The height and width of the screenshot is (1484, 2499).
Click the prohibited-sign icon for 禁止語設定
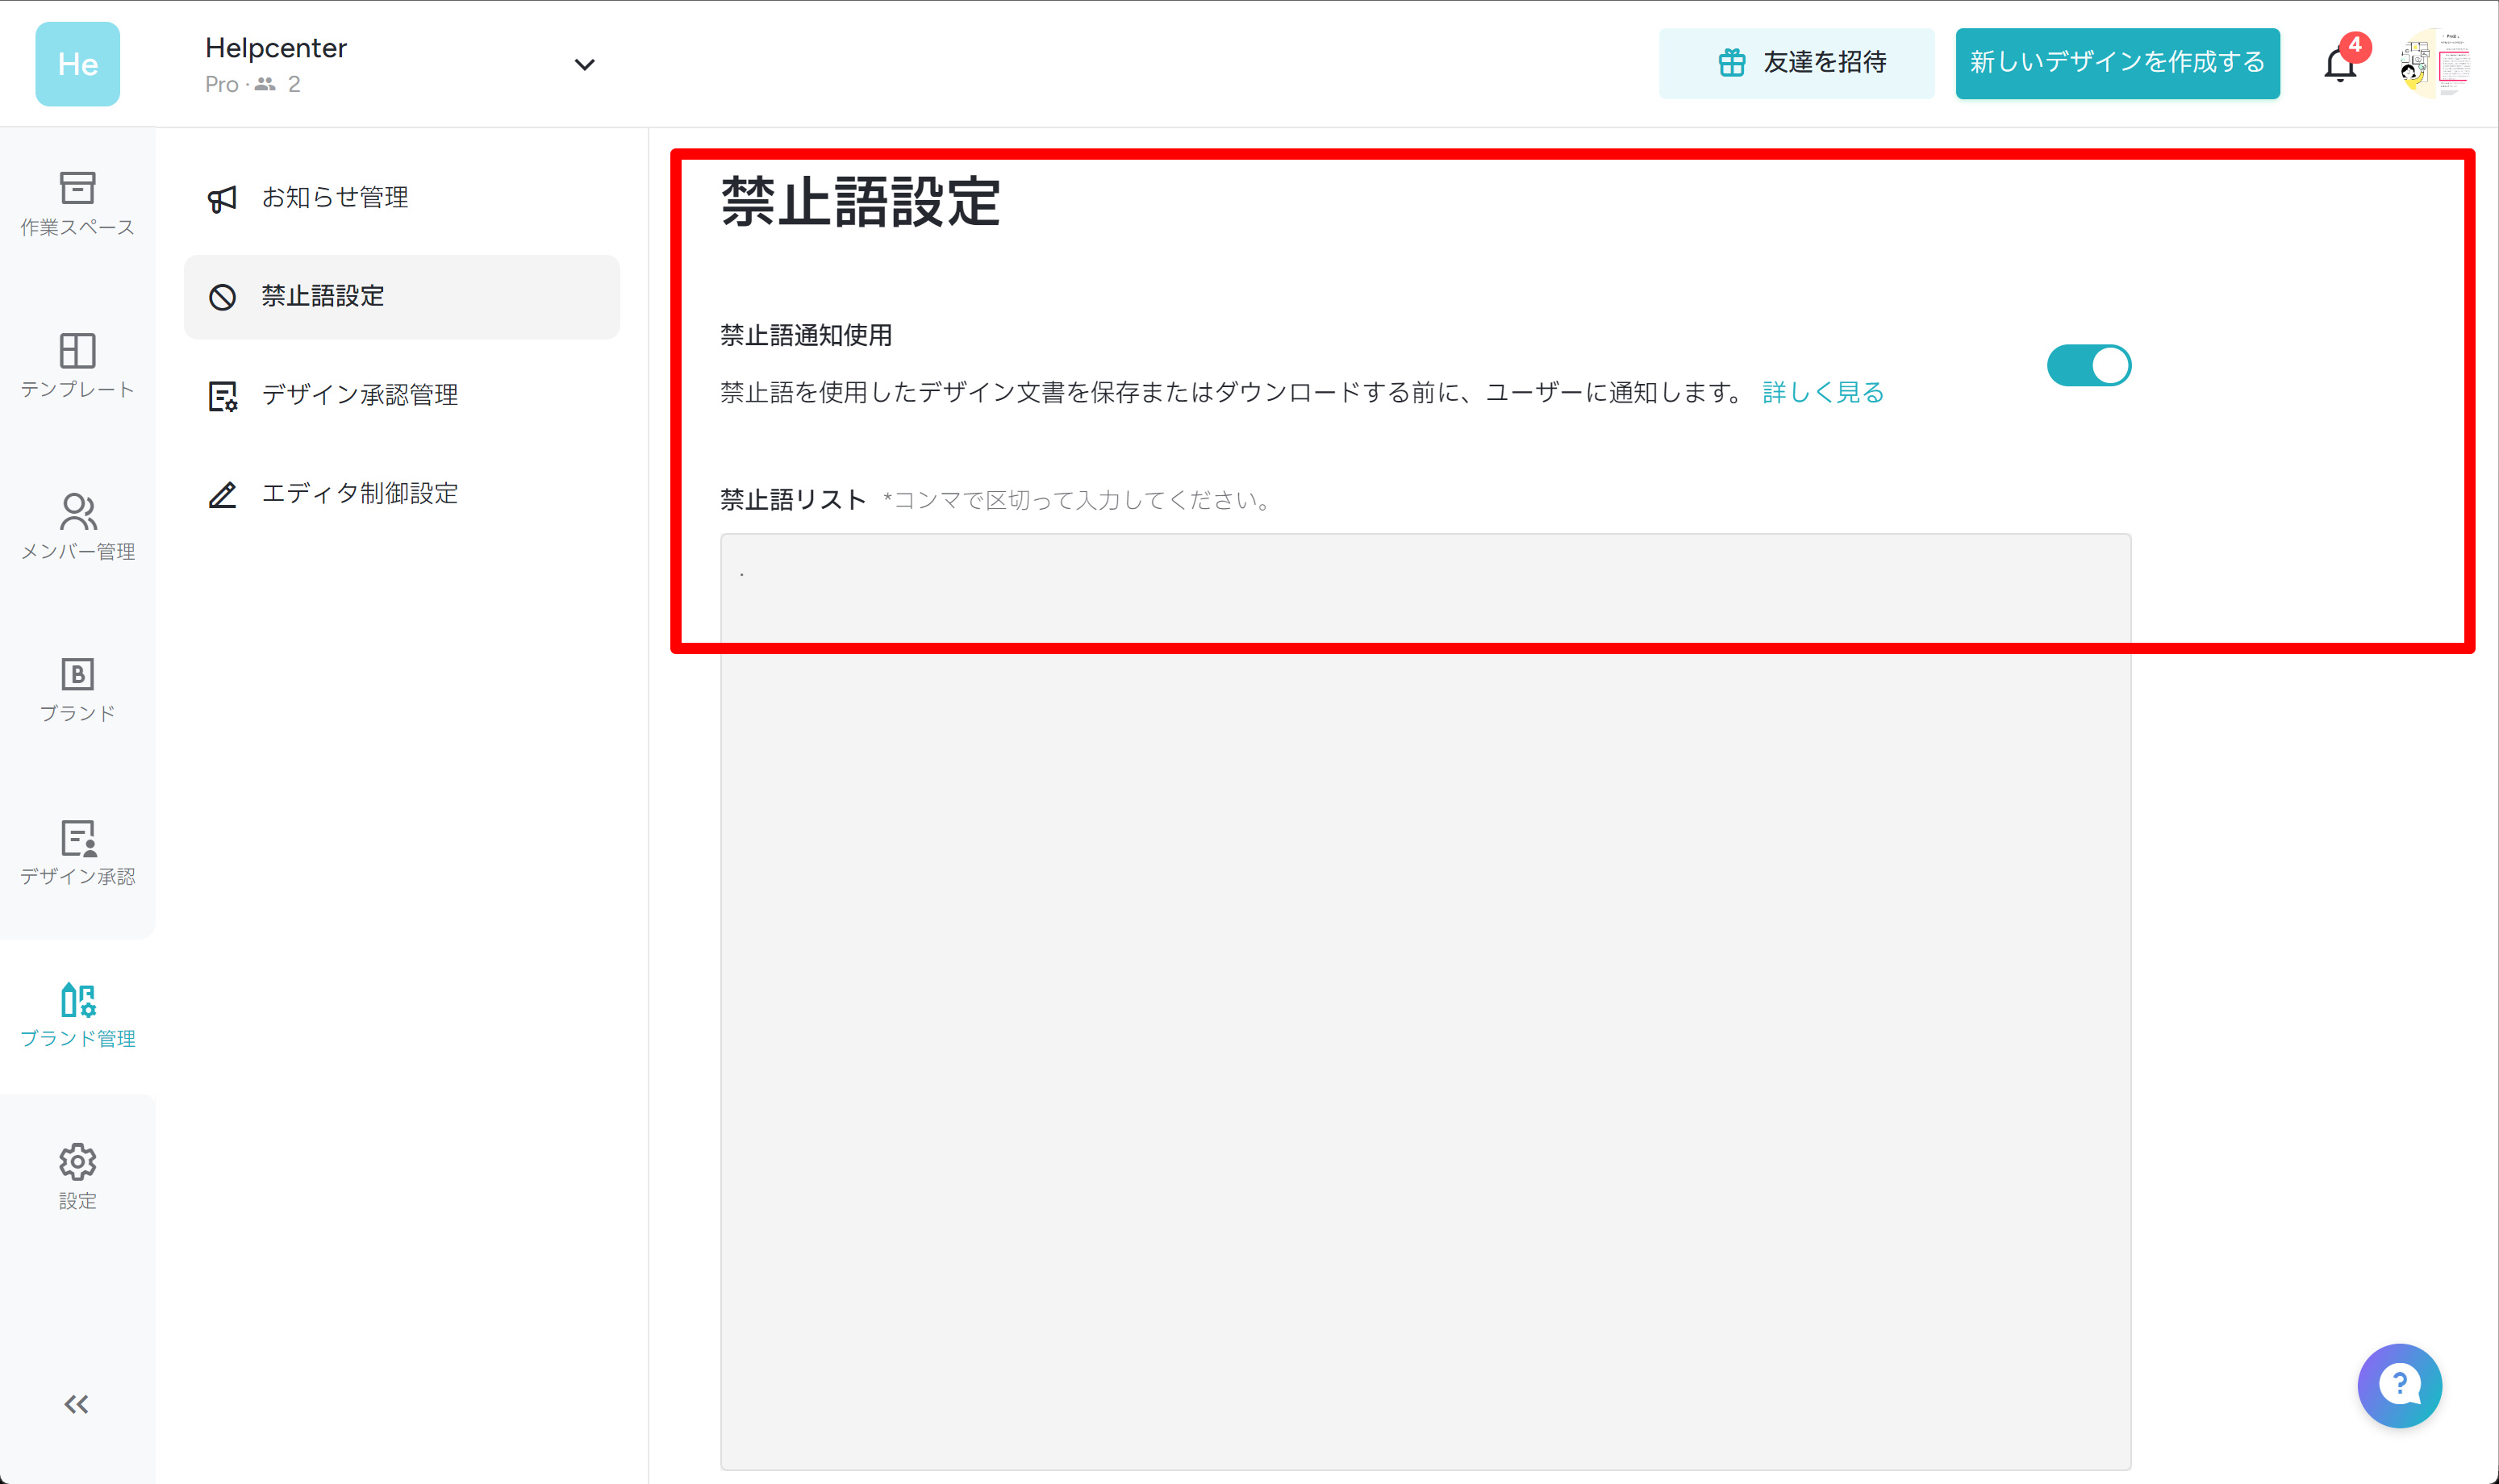click(222, 297)
